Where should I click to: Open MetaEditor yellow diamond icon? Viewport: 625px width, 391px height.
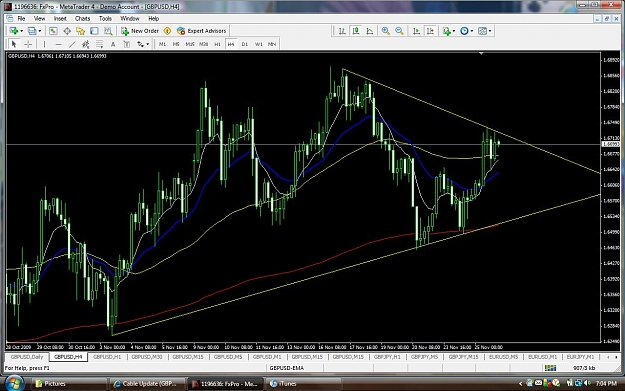167,31
